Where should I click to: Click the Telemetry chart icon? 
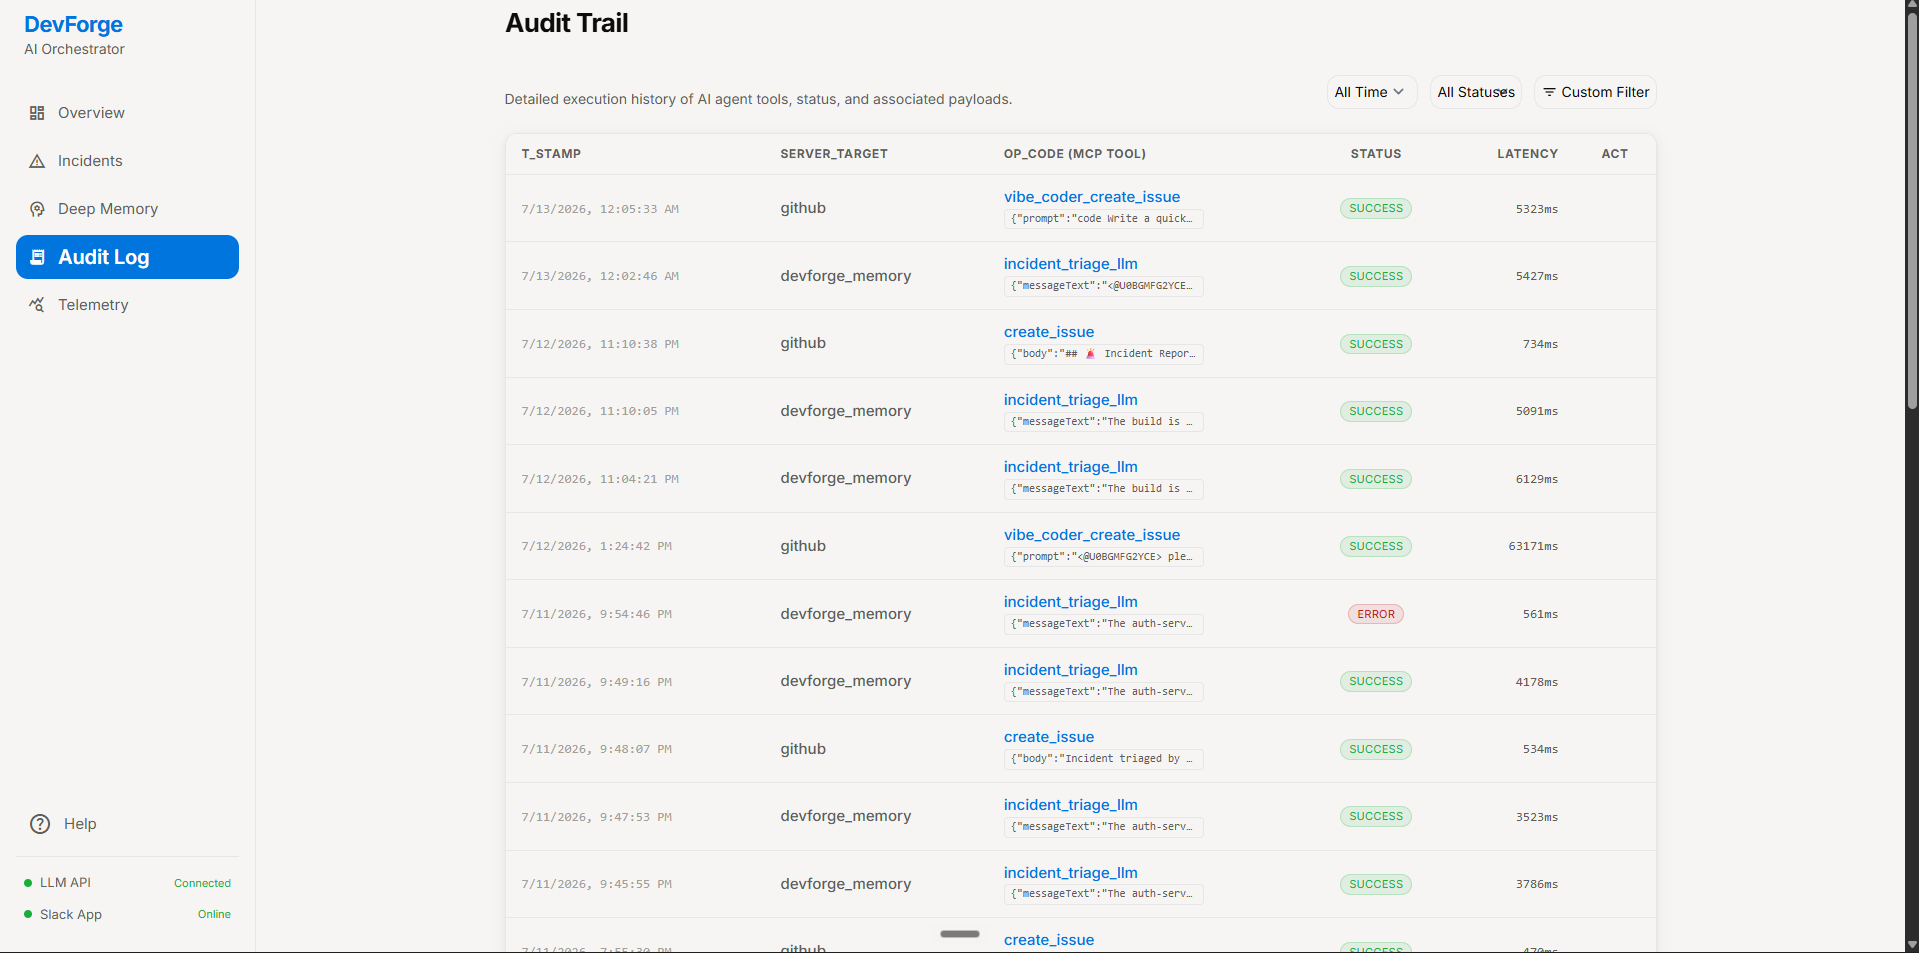(x=37, y=305)
